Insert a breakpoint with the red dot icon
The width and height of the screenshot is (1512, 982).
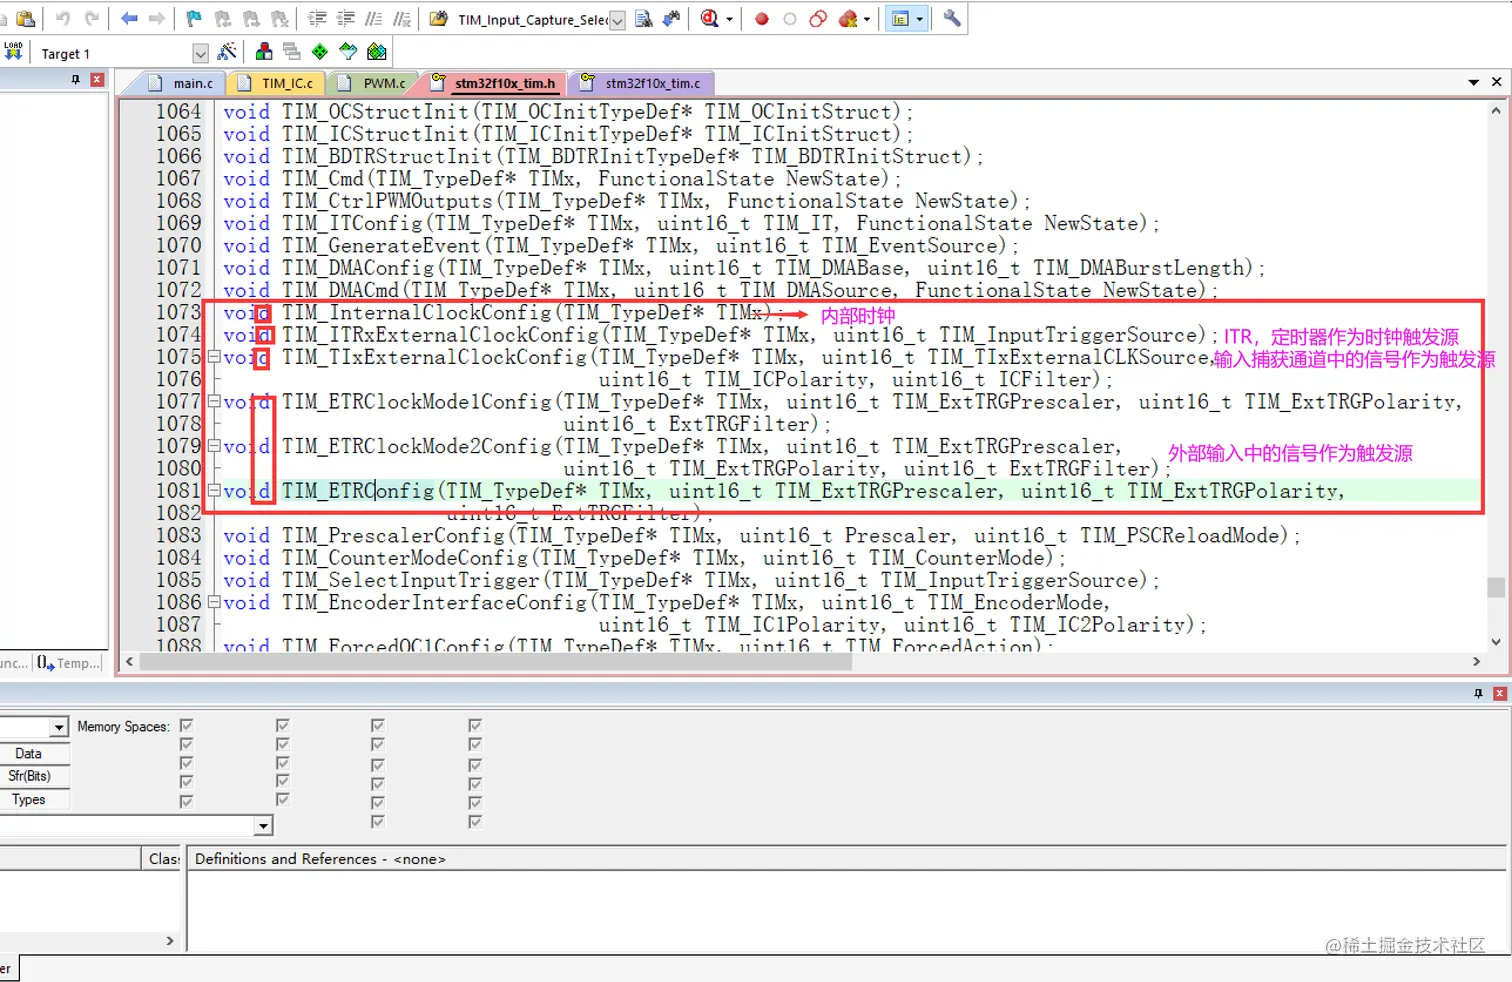[x=762, y=18]
